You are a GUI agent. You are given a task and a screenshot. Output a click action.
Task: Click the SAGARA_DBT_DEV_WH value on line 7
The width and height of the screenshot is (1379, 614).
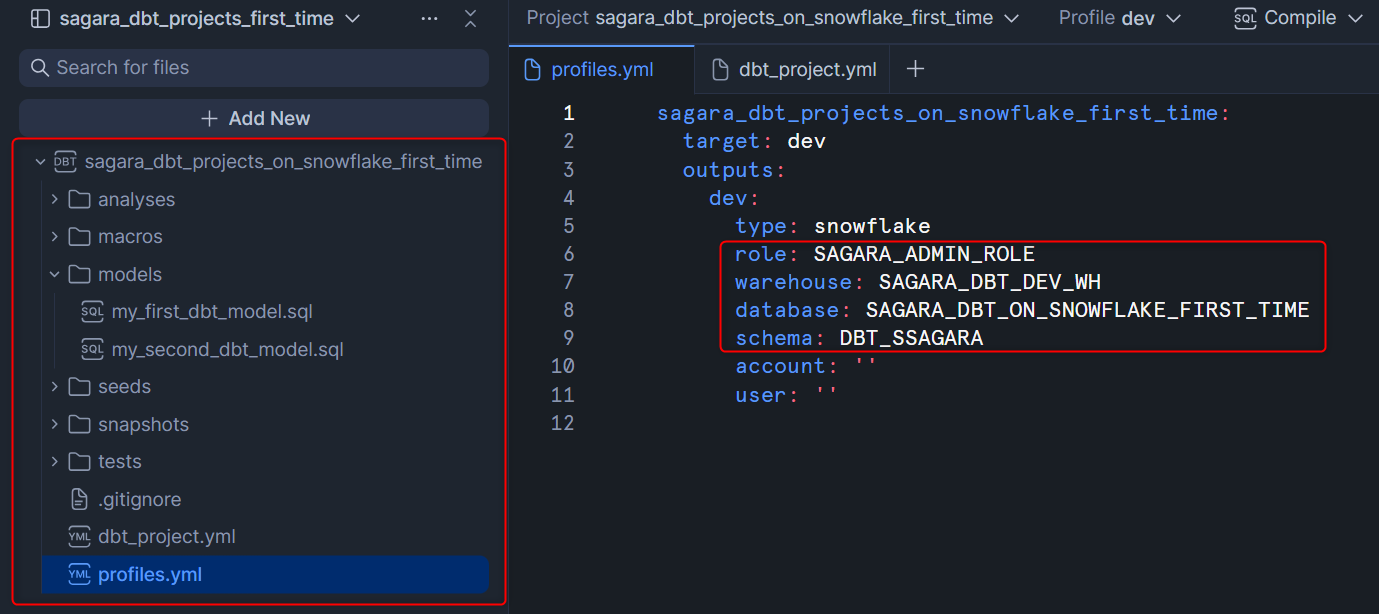(990, 282)
